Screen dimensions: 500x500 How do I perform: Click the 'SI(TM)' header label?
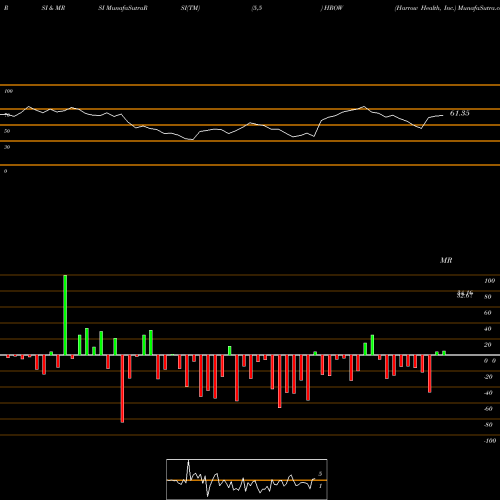pos(190,8)
